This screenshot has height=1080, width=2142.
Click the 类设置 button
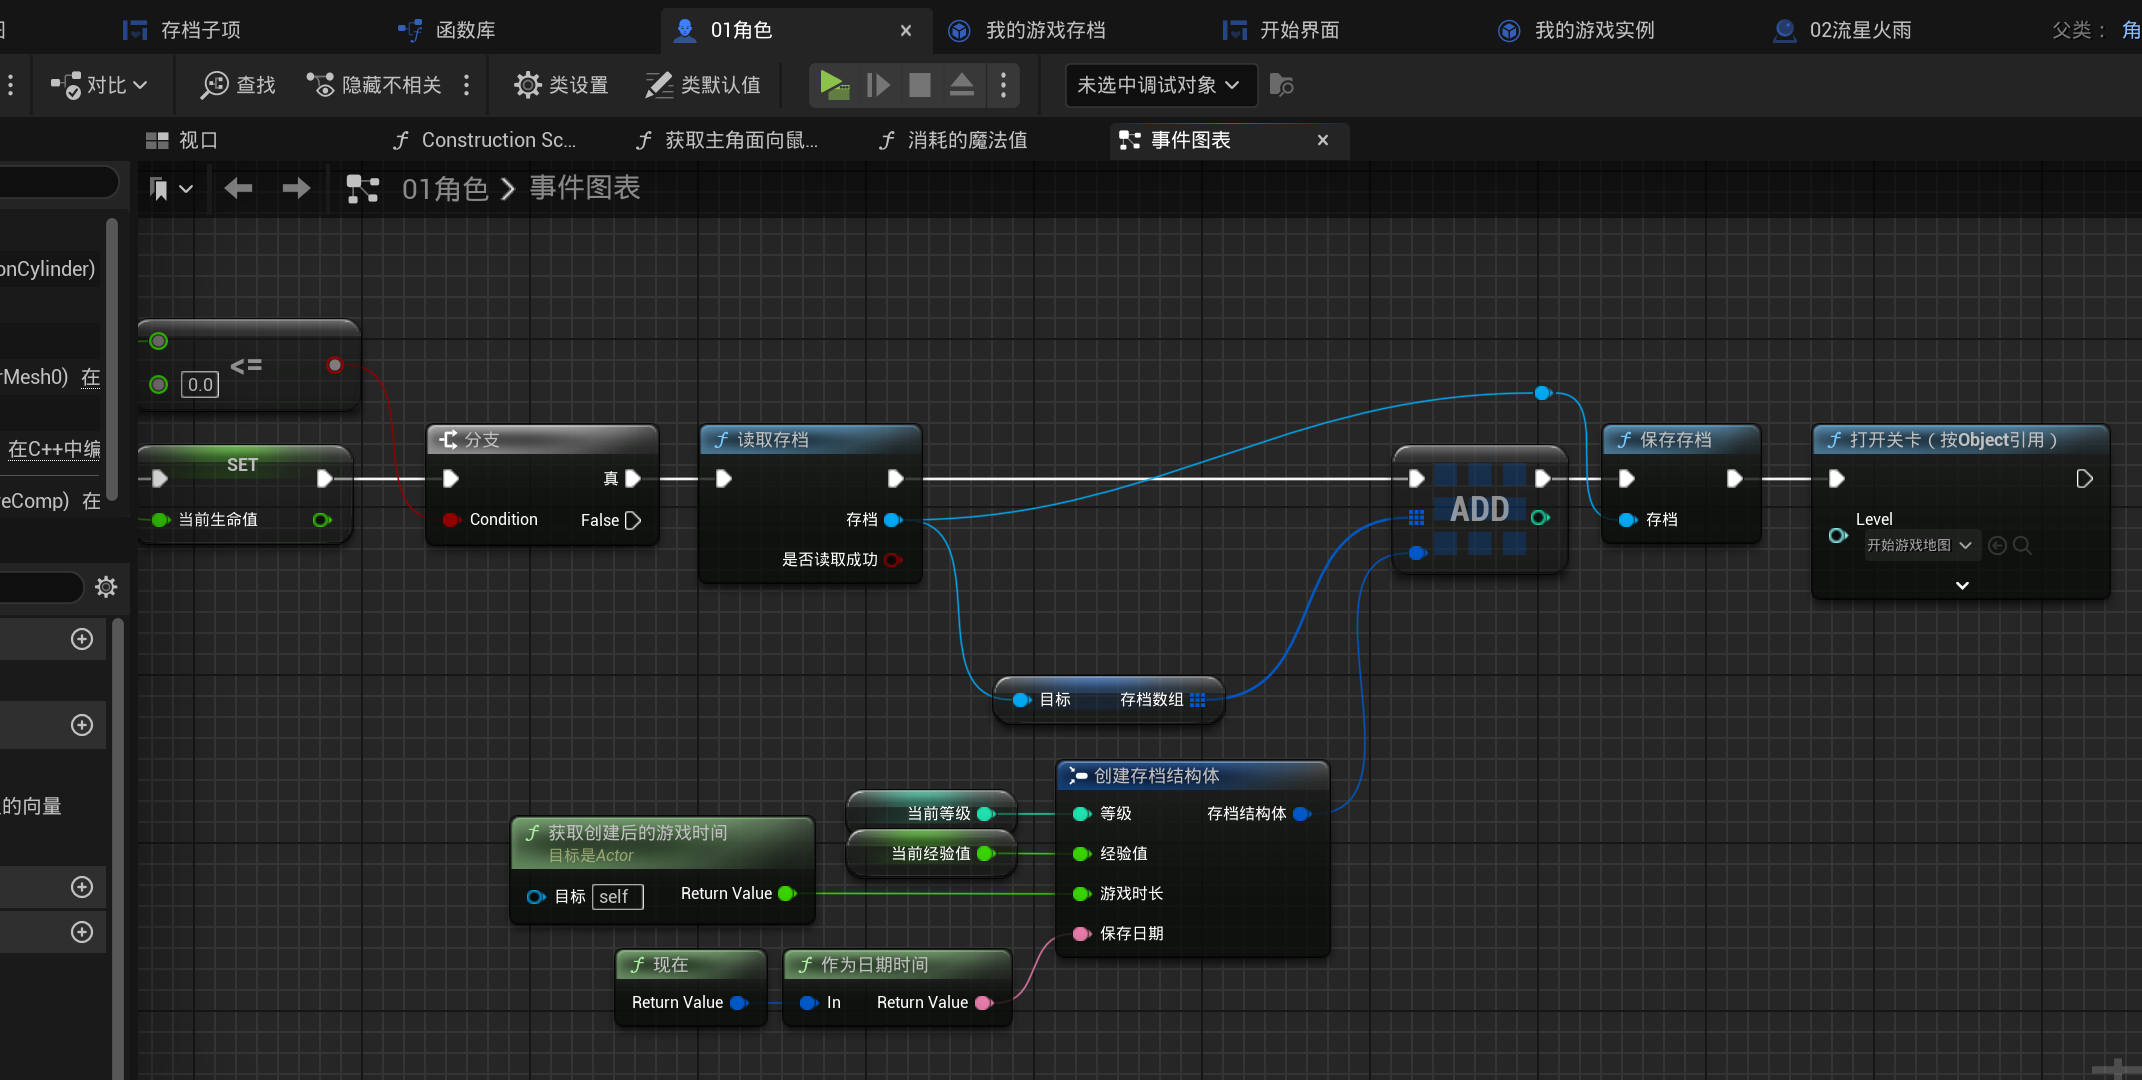coord(562,85)
